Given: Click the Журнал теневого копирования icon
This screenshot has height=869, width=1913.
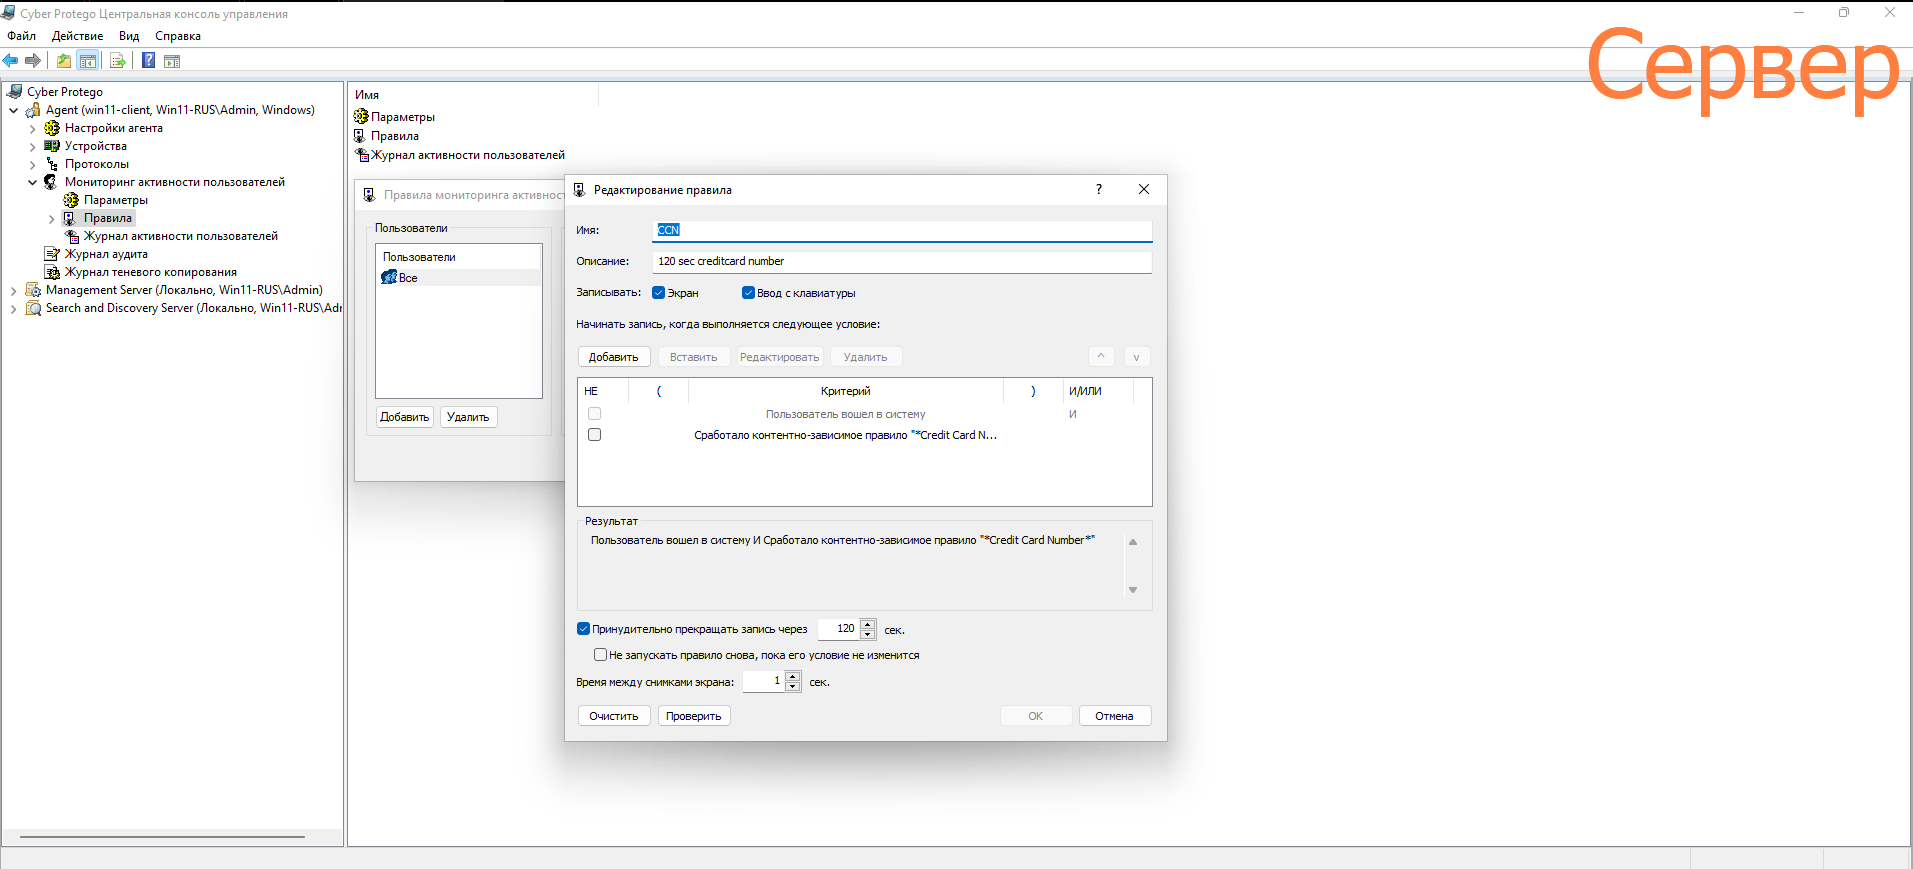Looking at the screenshot, I should pos(52,272).
